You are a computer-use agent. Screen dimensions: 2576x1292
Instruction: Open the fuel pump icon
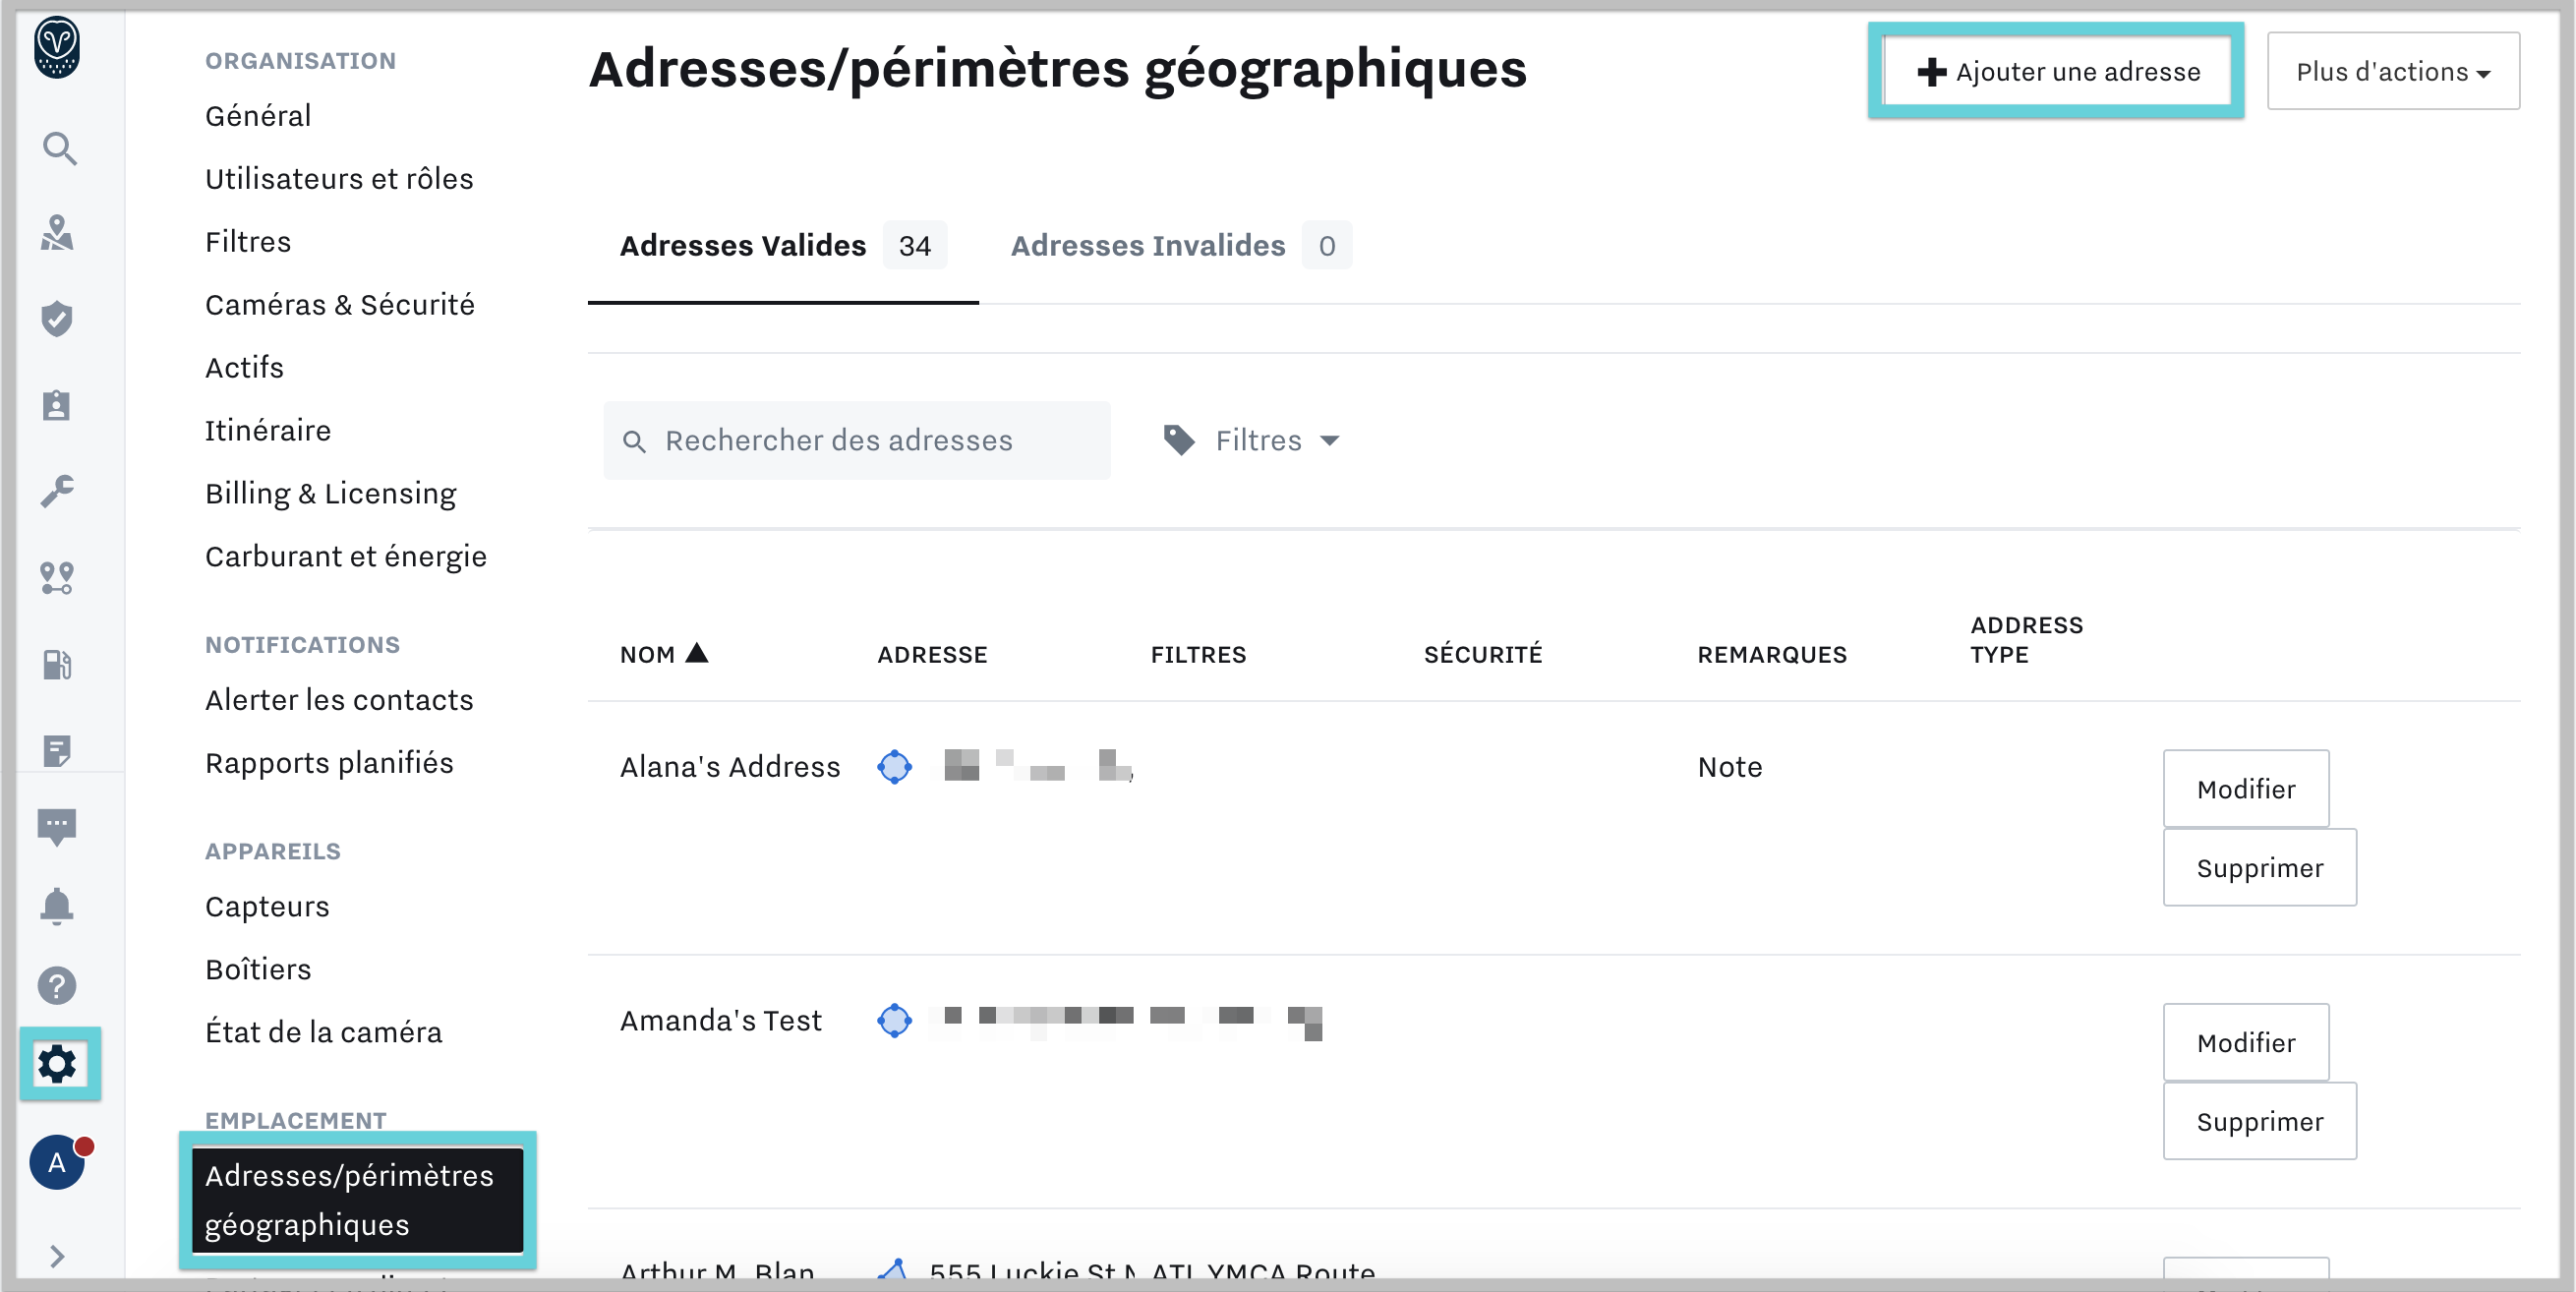point(58,664)
